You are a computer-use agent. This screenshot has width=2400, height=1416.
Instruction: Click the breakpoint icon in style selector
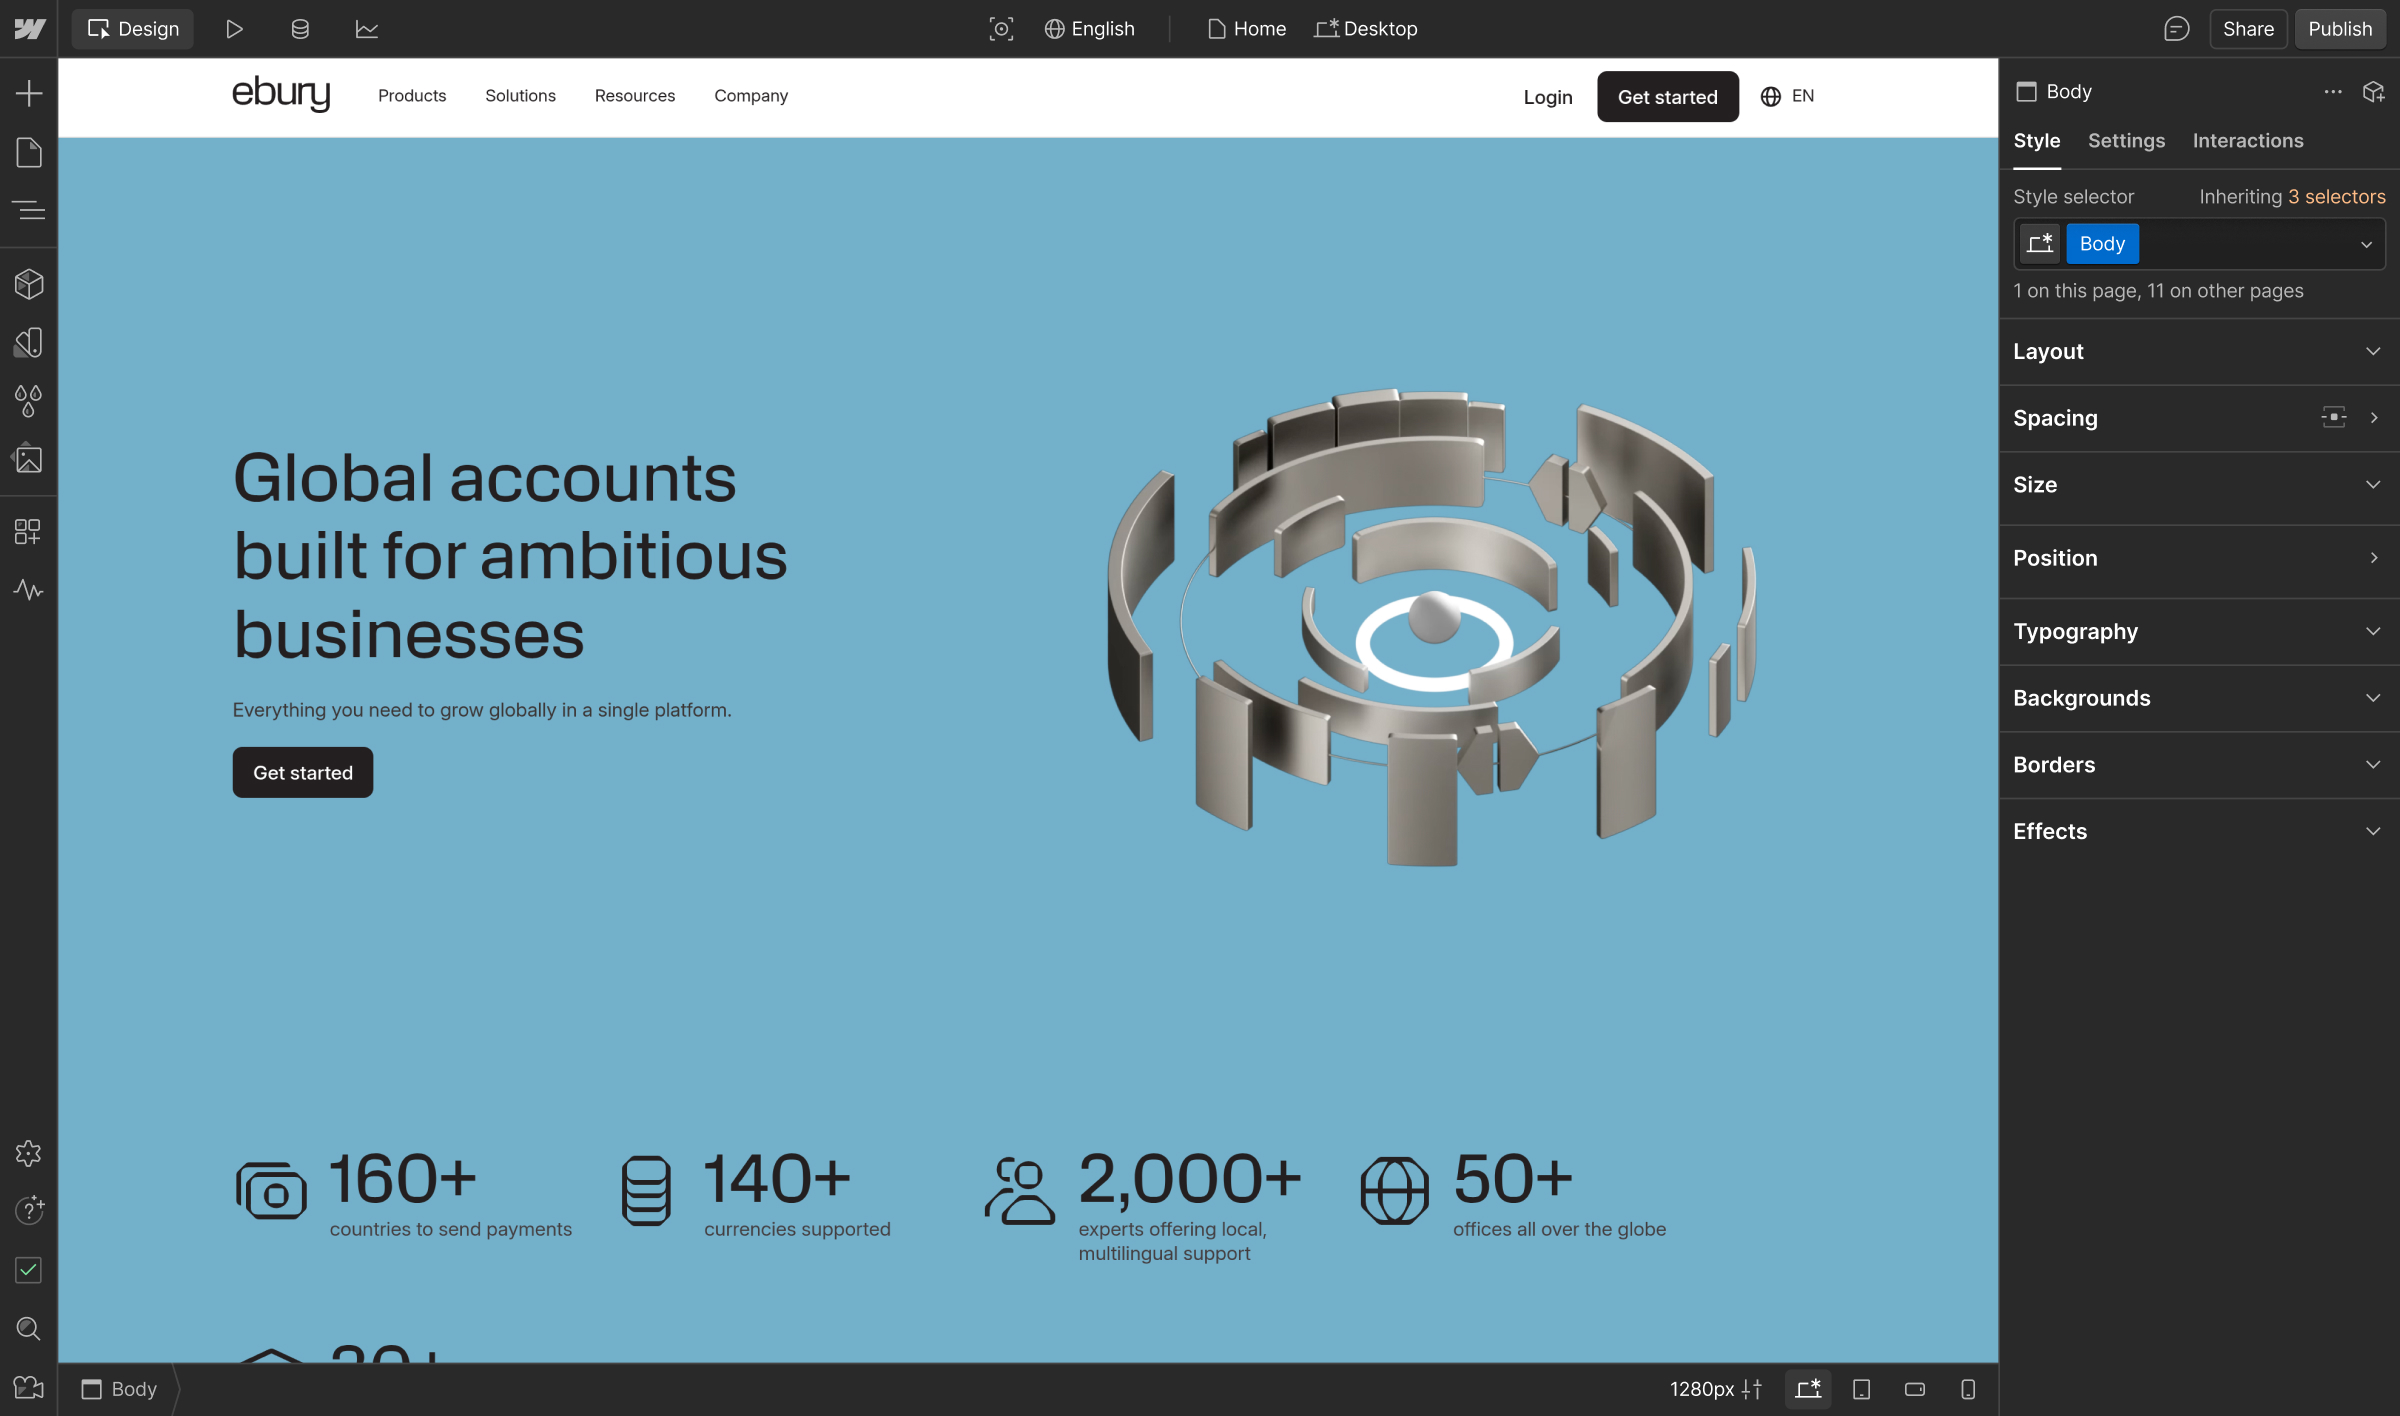tap(2040, 244)
